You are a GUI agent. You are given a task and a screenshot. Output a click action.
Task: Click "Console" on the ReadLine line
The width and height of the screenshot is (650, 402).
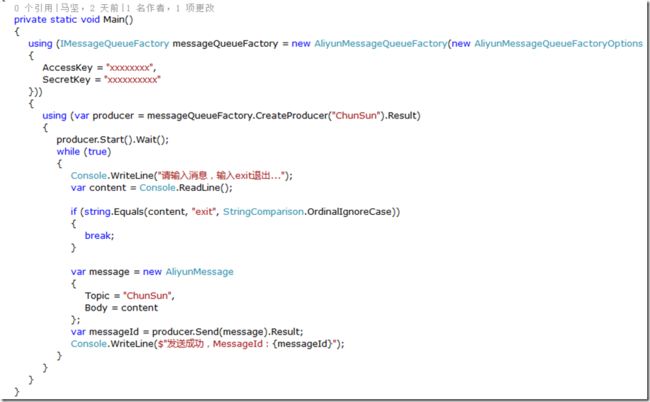click(157, 188)
